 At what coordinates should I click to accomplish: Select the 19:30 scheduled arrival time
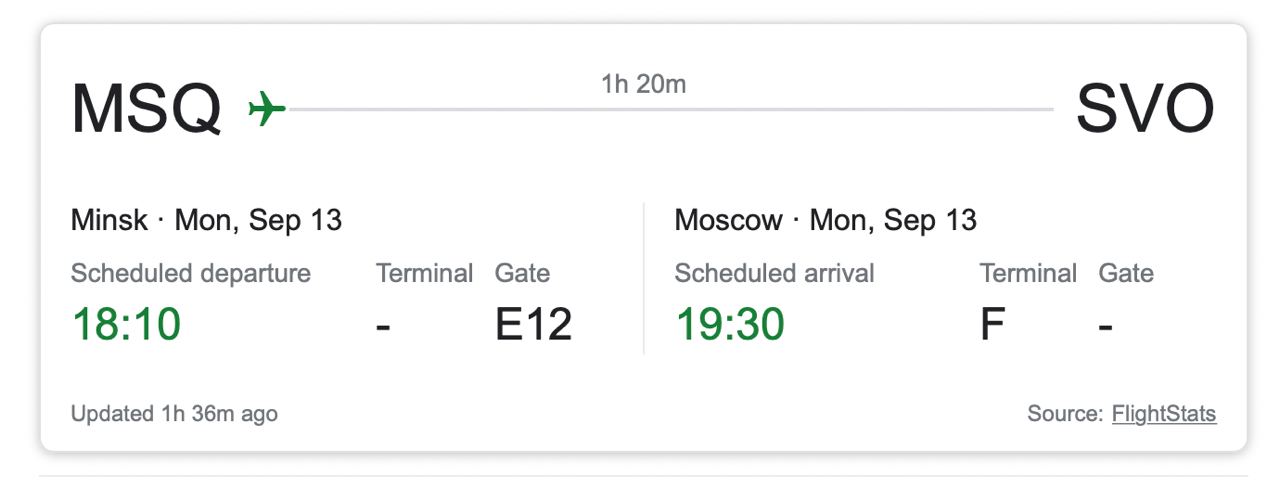click(730, 324)
